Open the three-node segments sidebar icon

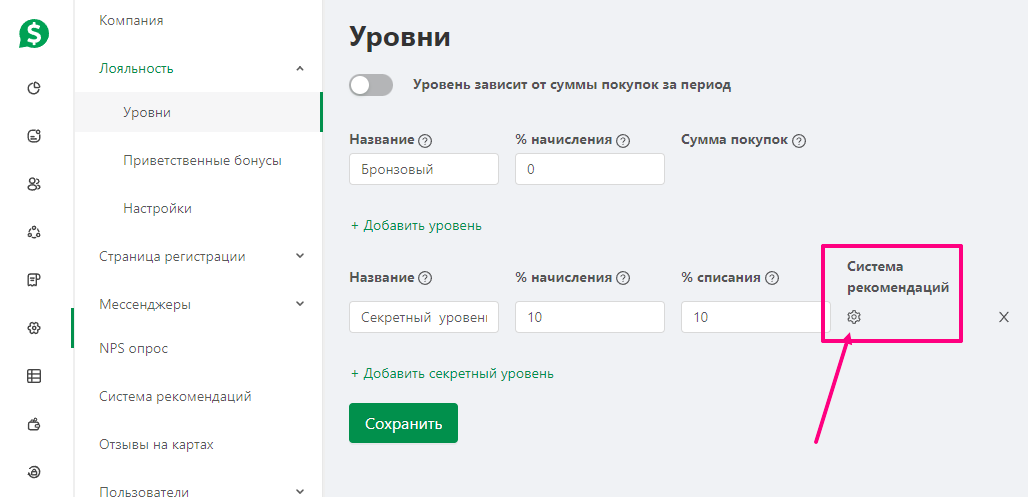pyautogui.click(x=34, y=232)
